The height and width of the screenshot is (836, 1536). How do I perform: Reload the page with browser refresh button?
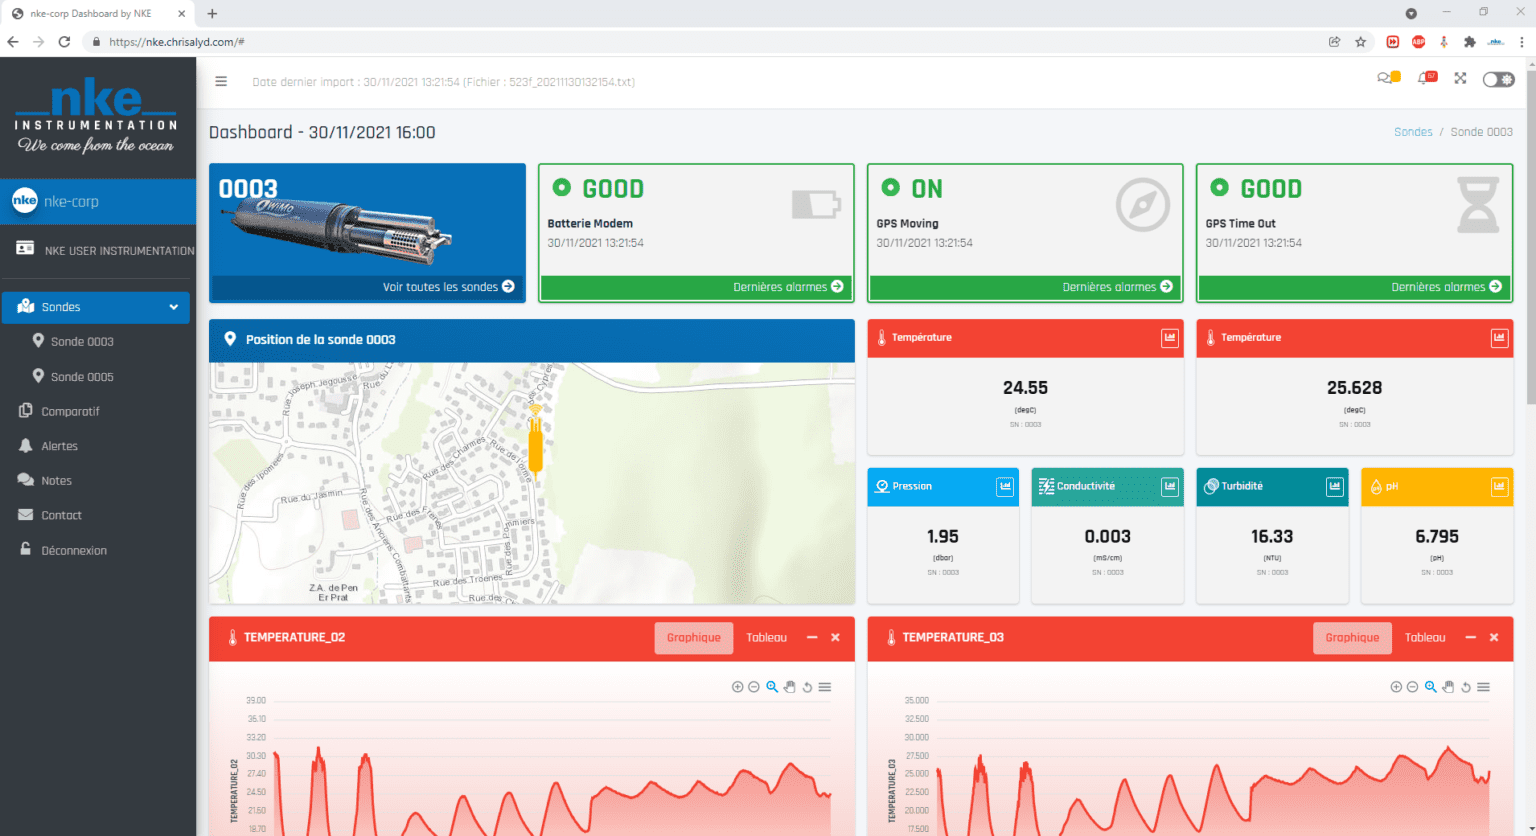click(x=64, y=42)
